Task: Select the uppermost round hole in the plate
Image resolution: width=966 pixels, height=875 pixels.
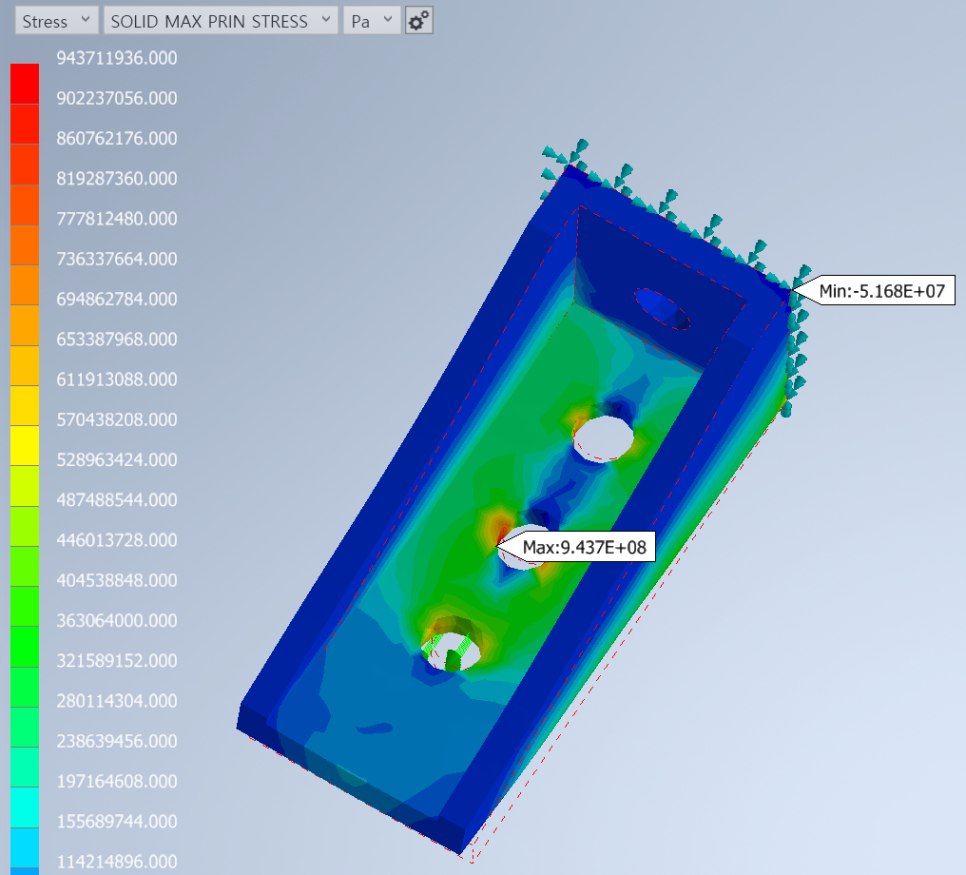Action: pos(605,438)
